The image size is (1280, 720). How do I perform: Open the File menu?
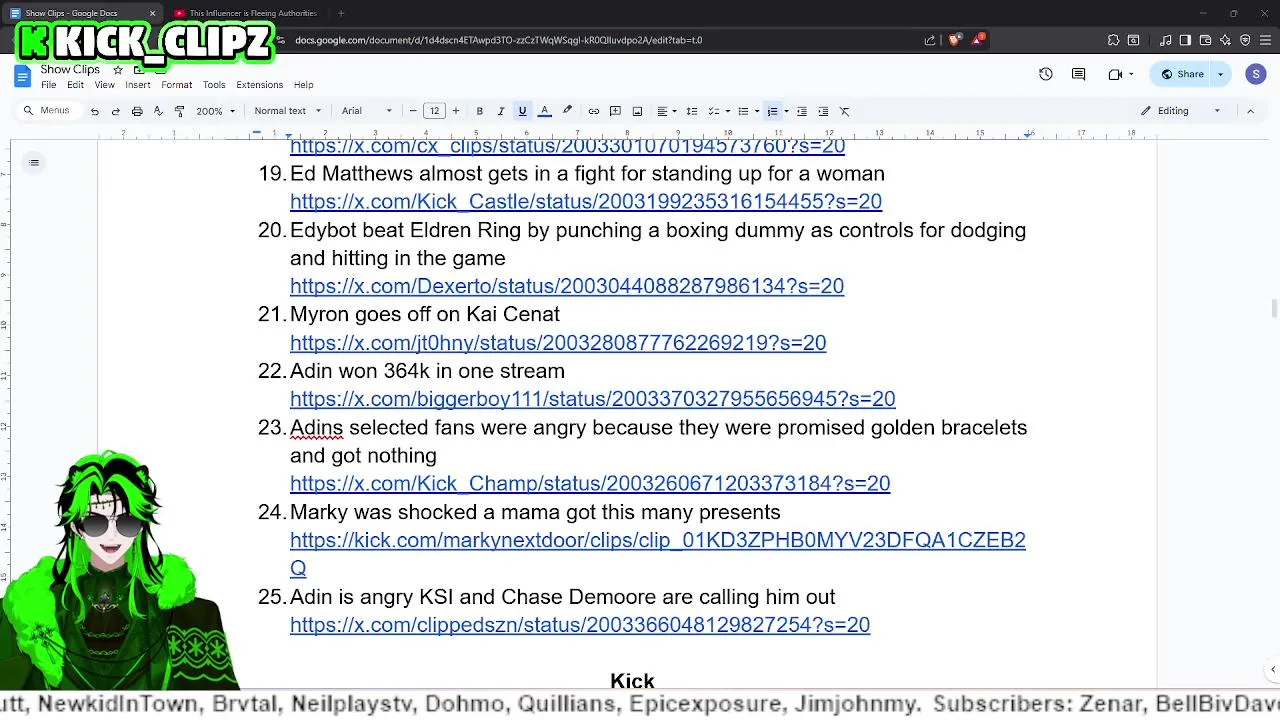click(48, 85)
